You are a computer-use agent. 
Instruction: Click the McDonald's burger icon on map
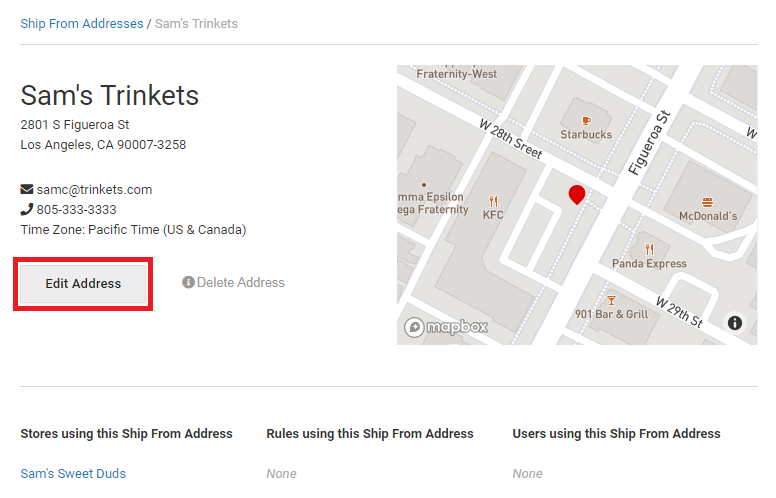pos(708,202)
